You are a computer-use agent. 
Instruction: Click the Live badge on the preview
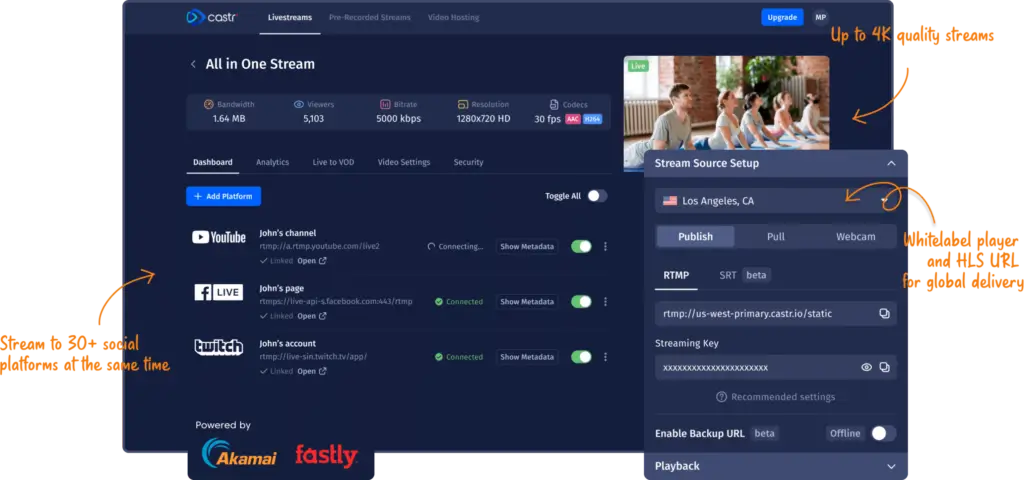637,67
